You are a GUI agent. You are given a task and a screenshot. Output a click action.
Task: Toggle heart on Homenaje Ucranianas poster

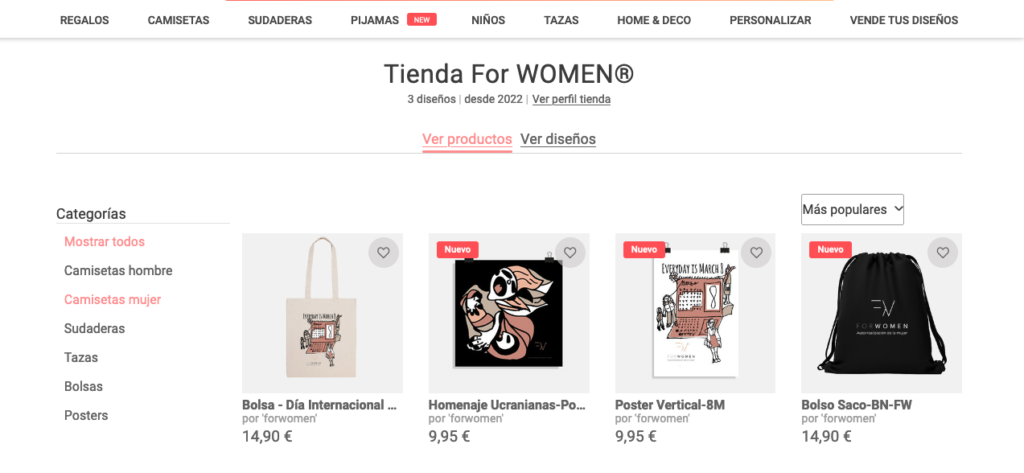(570, 253)
